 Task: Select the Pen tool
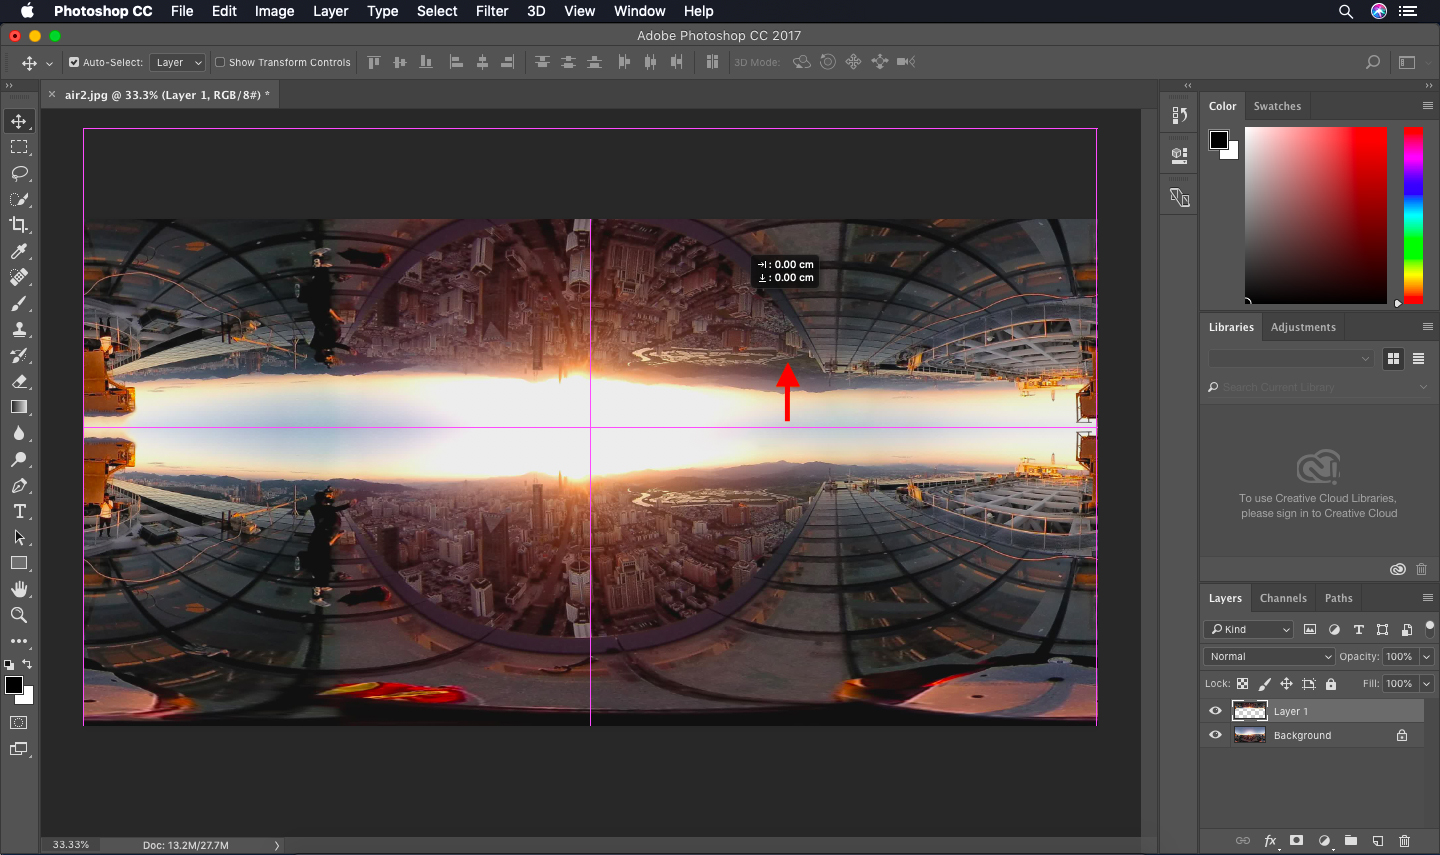(19, 485)
